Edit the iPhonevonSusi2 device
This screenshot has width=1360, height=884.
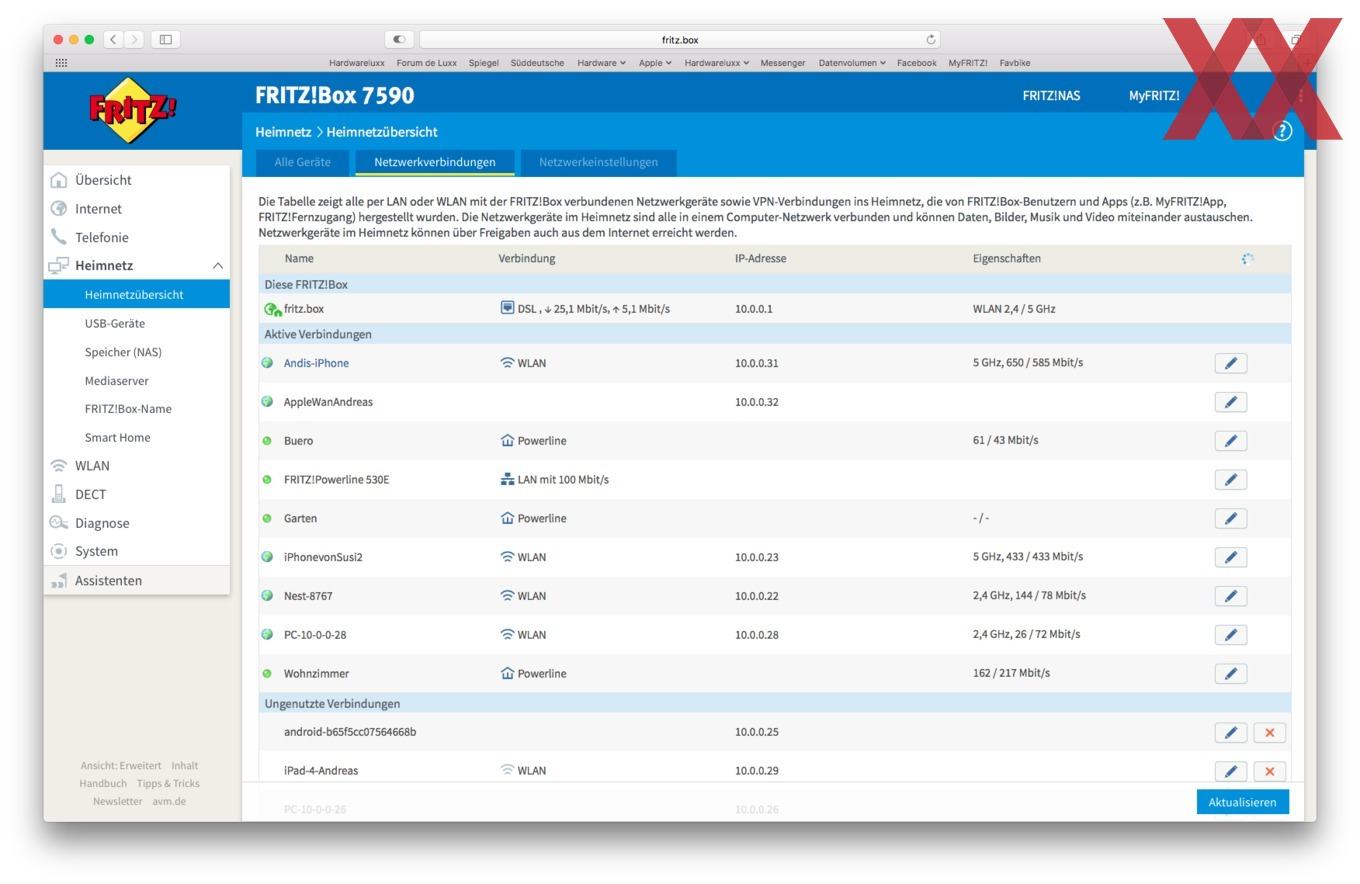[1231, 557]
